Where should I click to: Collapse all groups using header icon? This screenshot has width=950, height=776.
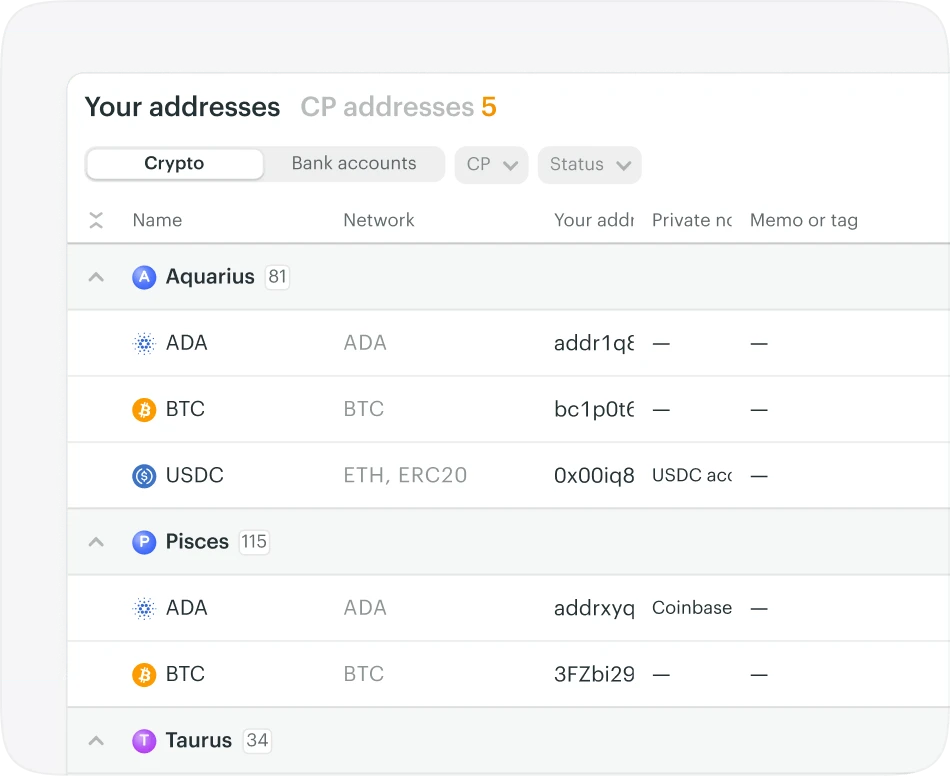96,221
